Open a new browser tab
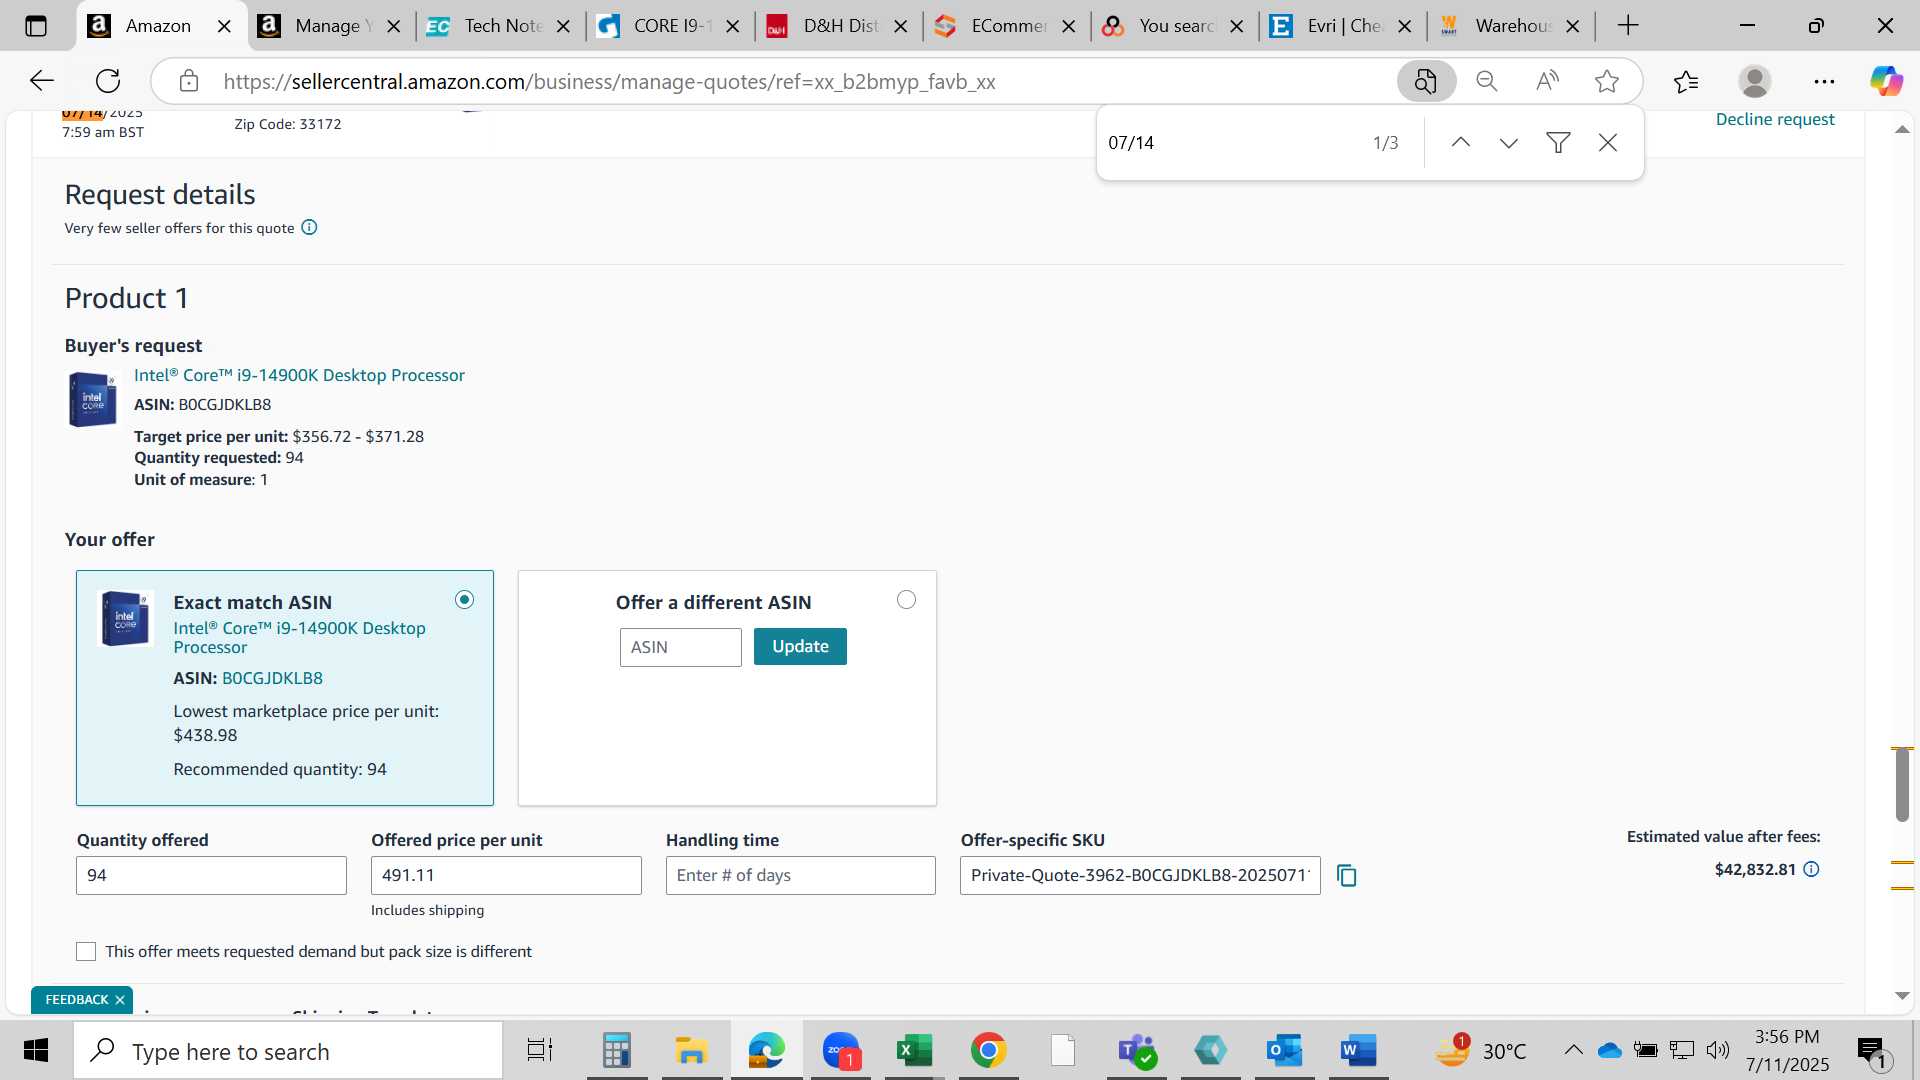The image size is (1920, 1080). click(1628, 26)
